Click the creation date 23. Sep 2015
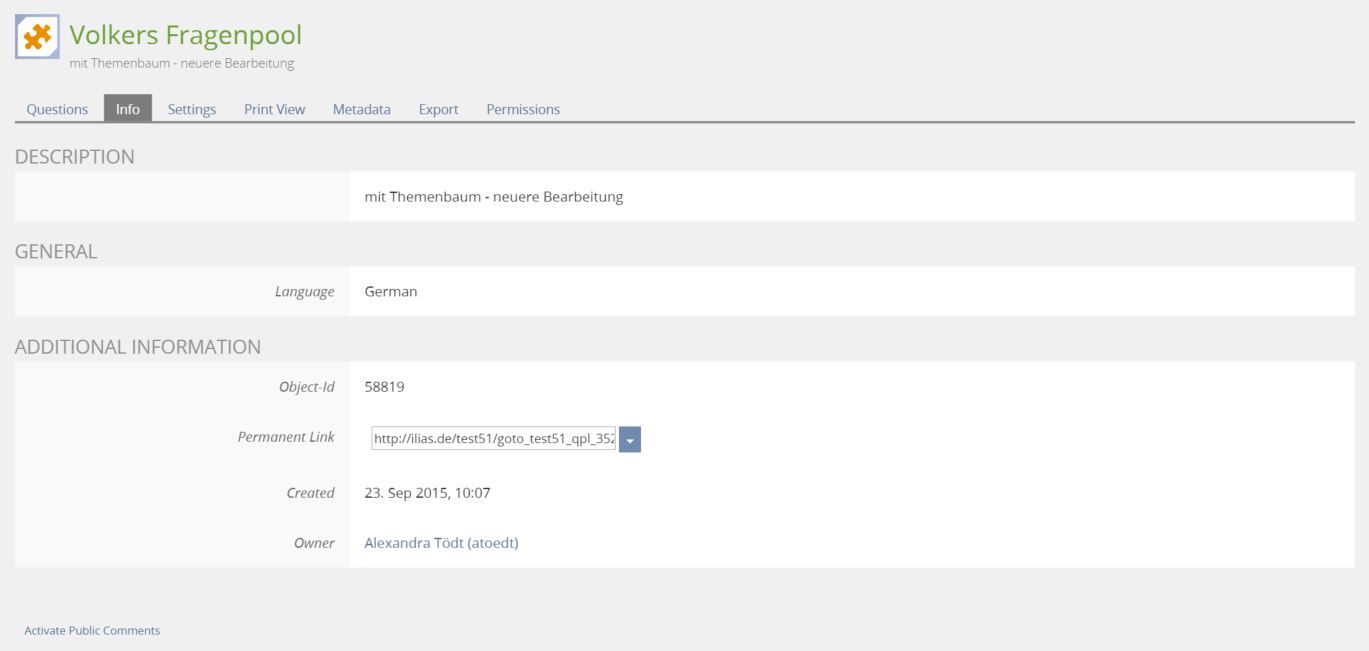 click(x=427, y=493)
